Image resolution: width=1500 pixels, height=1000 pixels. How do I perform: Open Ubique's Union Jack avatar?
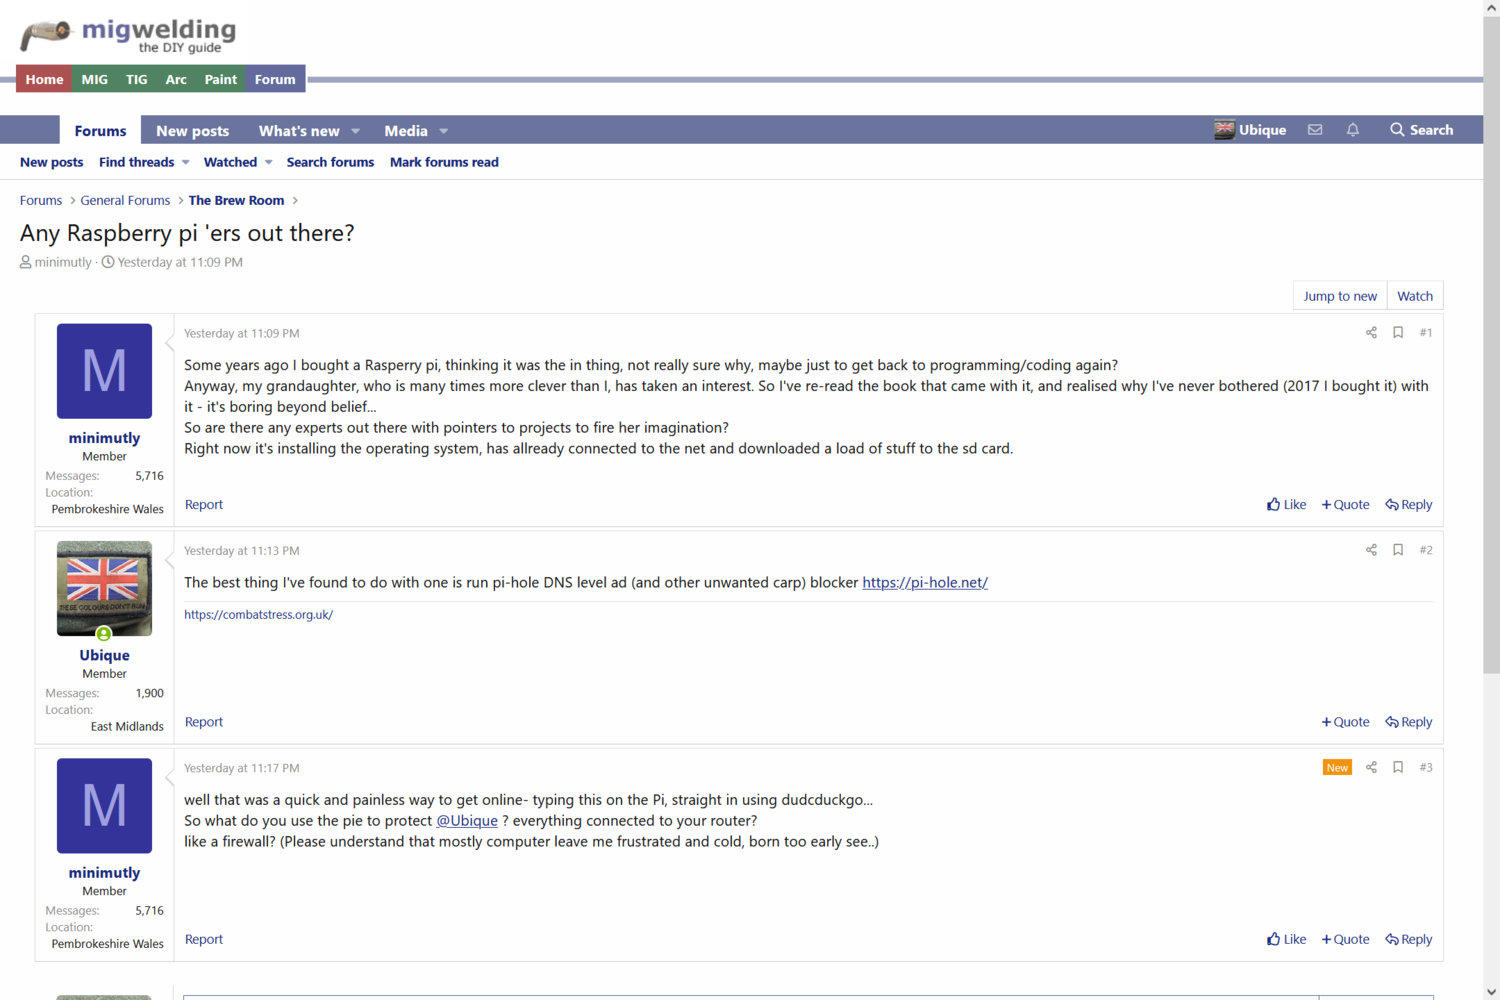tap(104, 588)
